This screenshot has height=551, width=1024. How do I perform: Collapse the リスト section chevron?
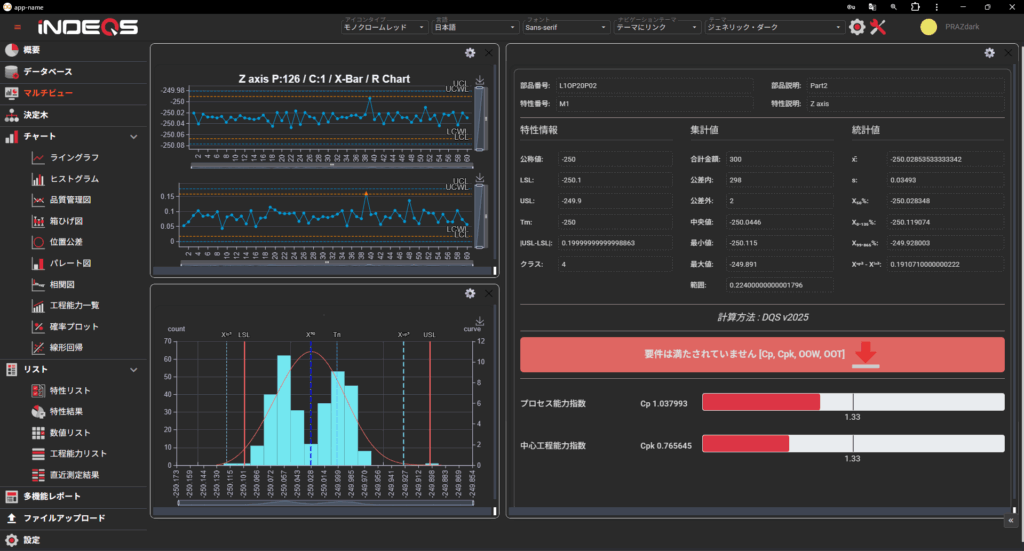(134, 370)
